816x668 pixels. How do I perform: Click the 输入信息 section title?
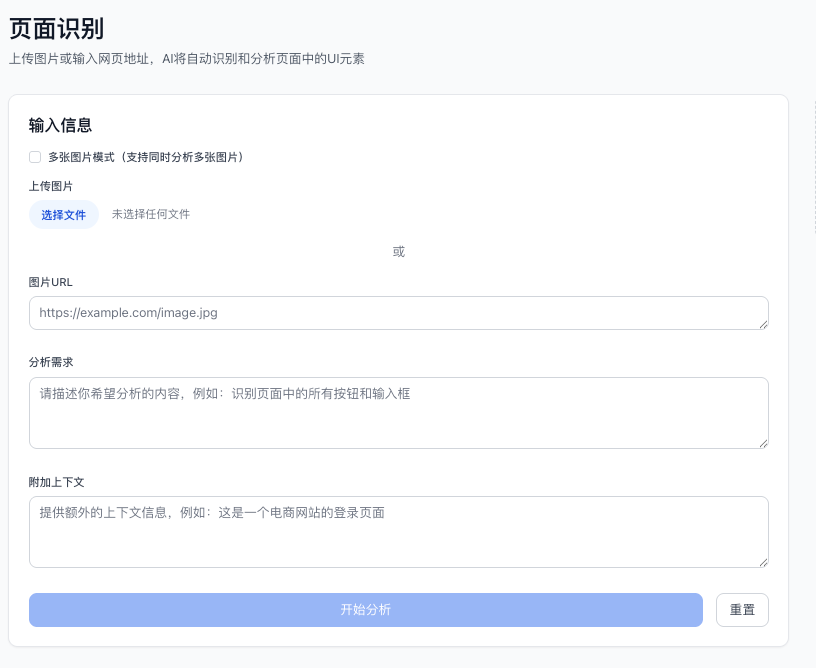[60, 125]
